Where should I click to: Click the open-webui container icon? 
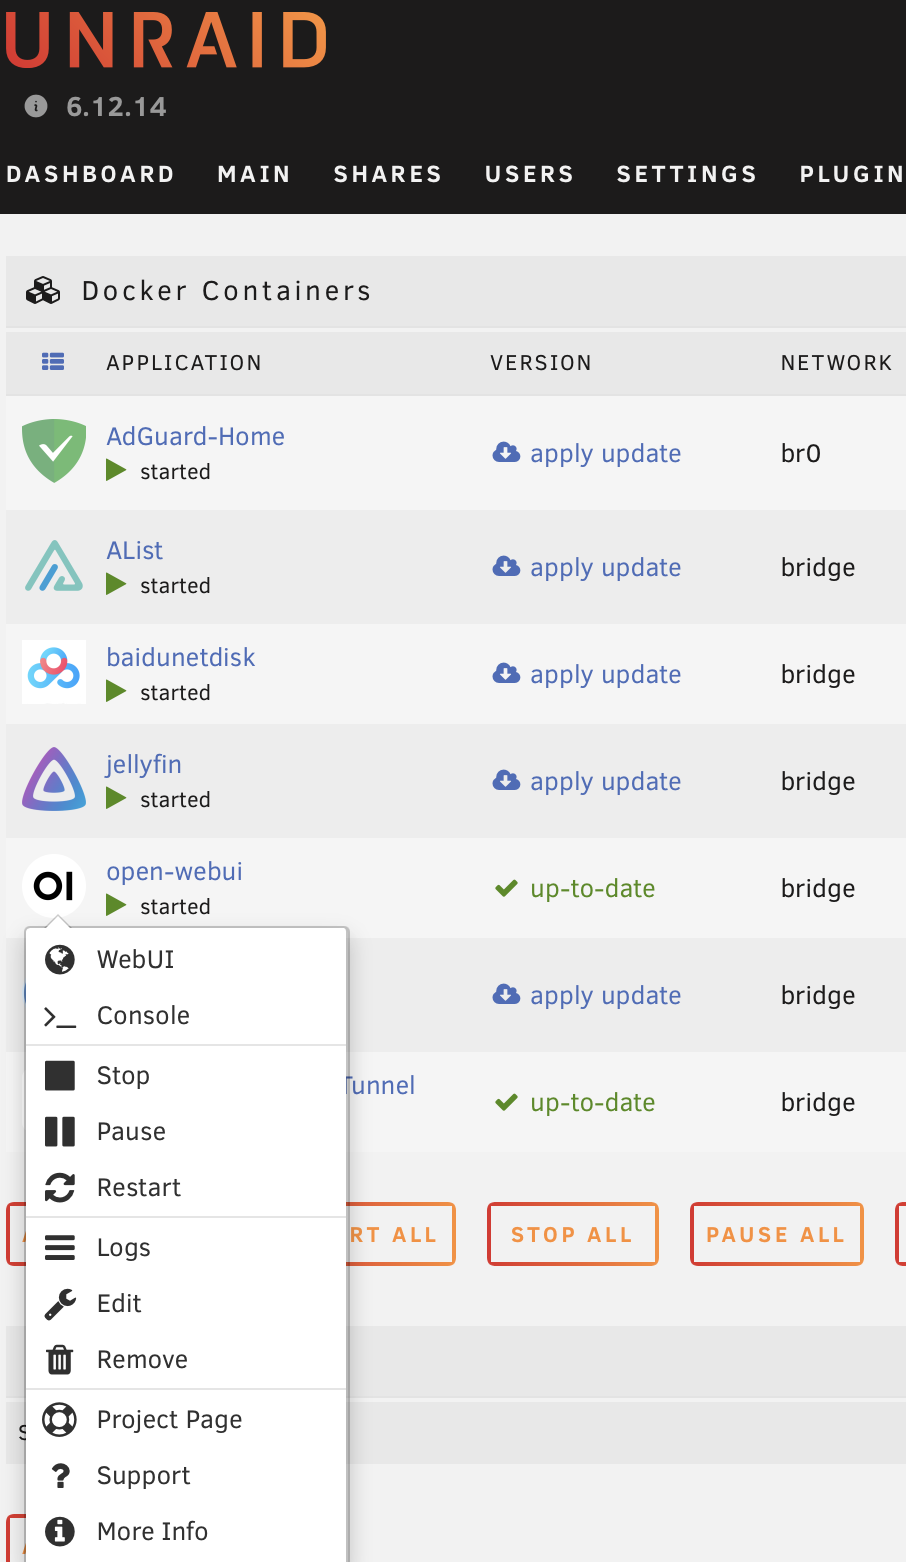click(x=54, y=886)
